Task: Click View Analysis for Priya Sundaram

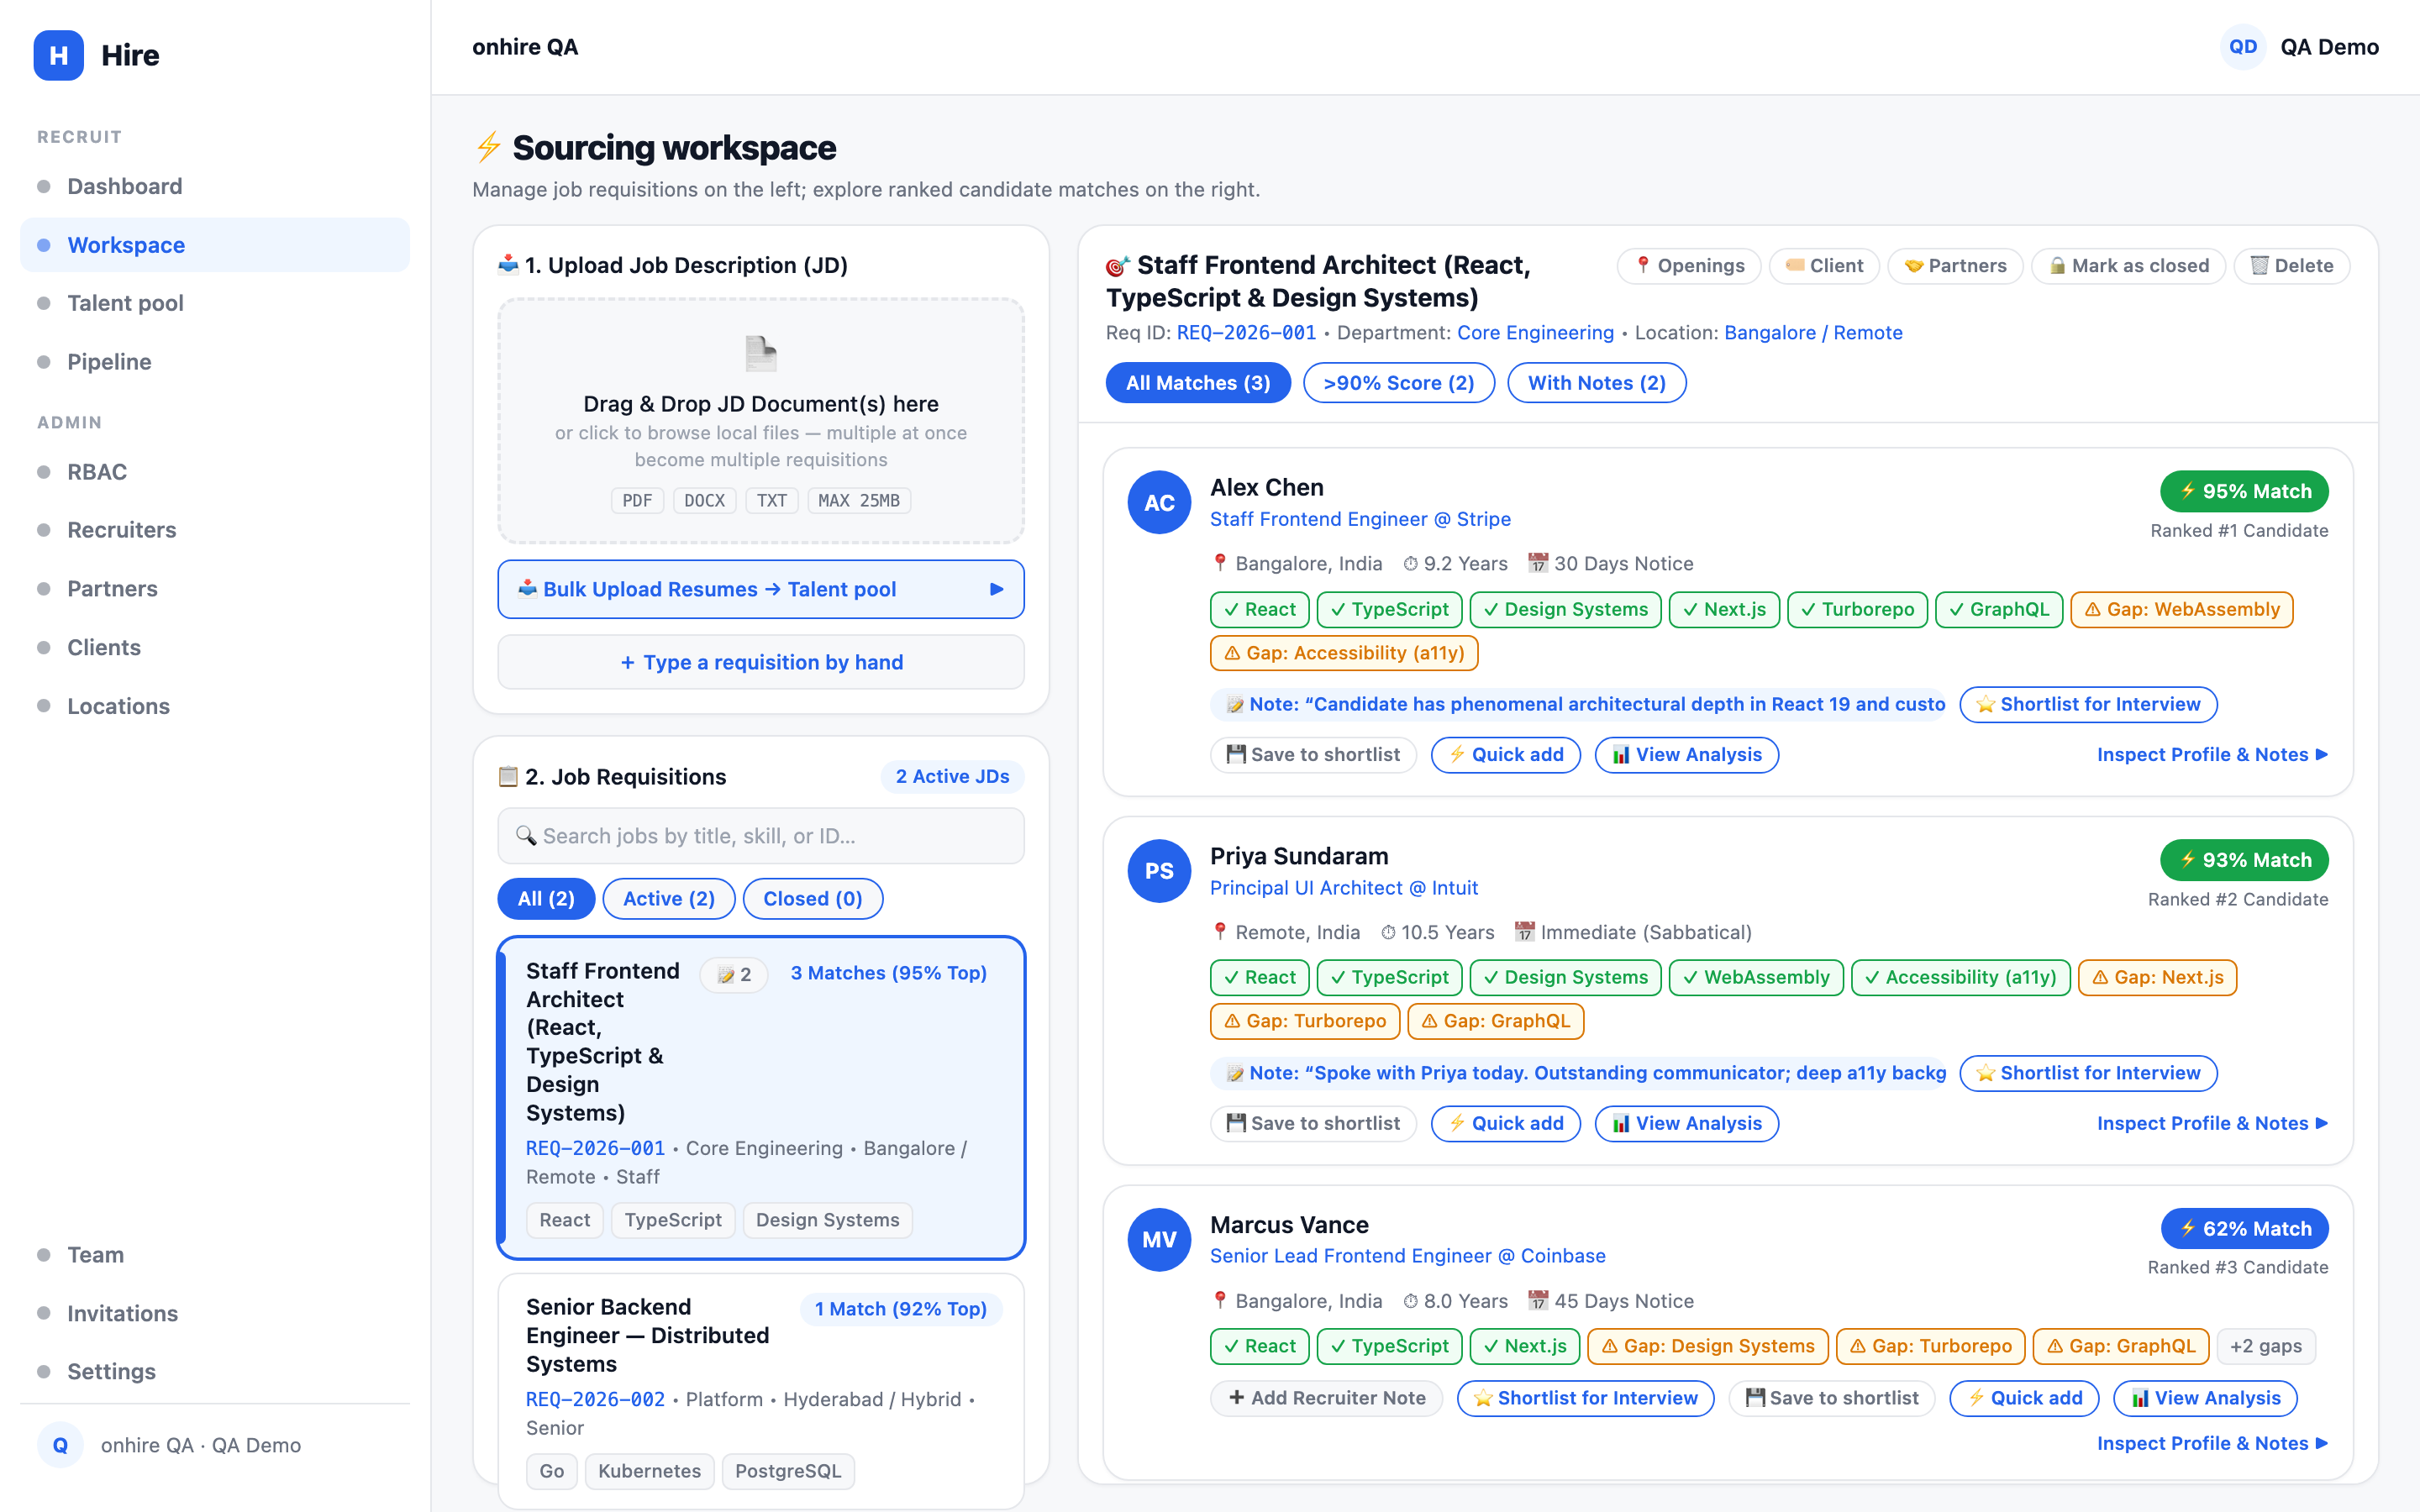Action: [x=1686, y=1123]
